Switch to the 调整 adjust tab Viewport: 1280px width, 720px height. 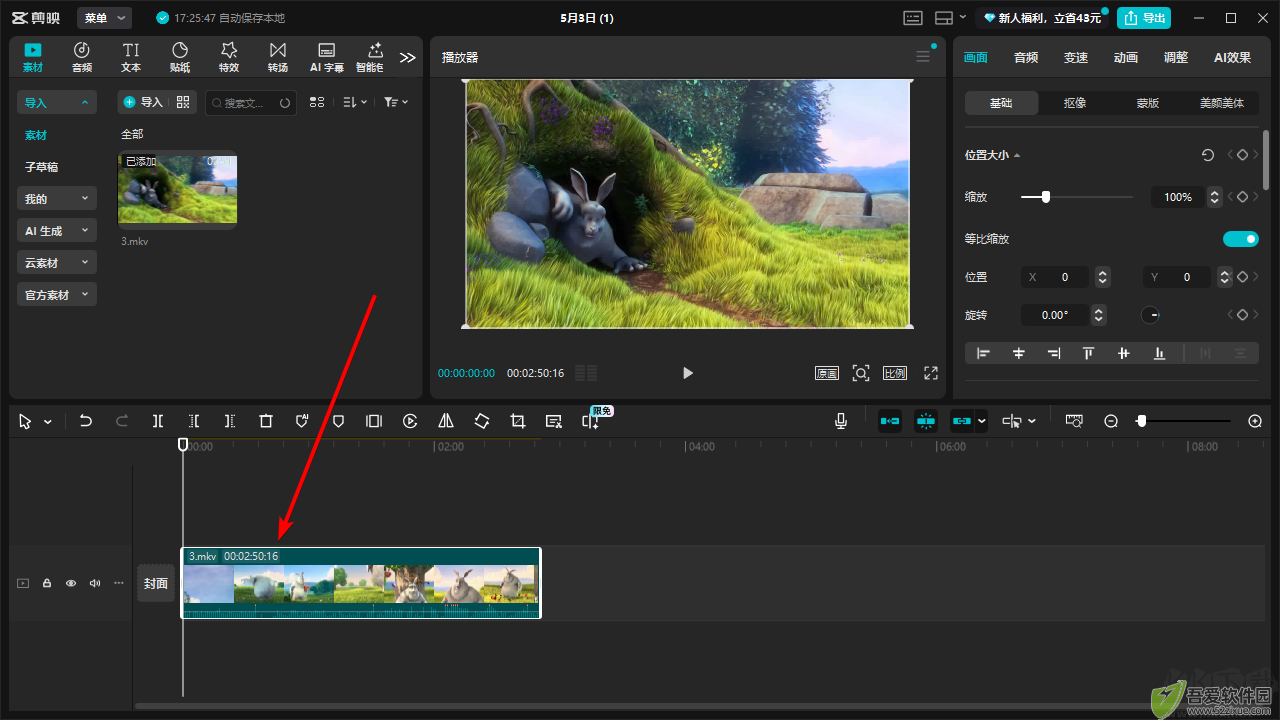1176,57
